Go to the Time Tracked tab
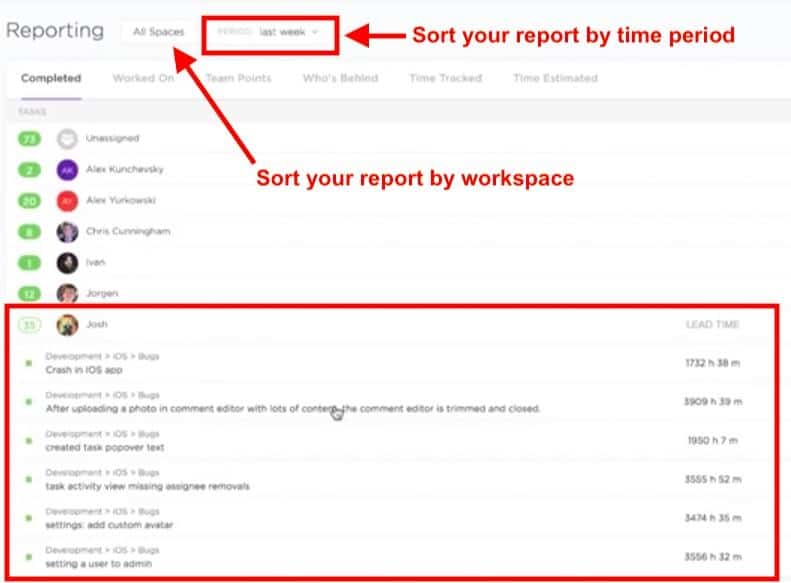This screenshot has width=791, height=583. pos(445,78)
